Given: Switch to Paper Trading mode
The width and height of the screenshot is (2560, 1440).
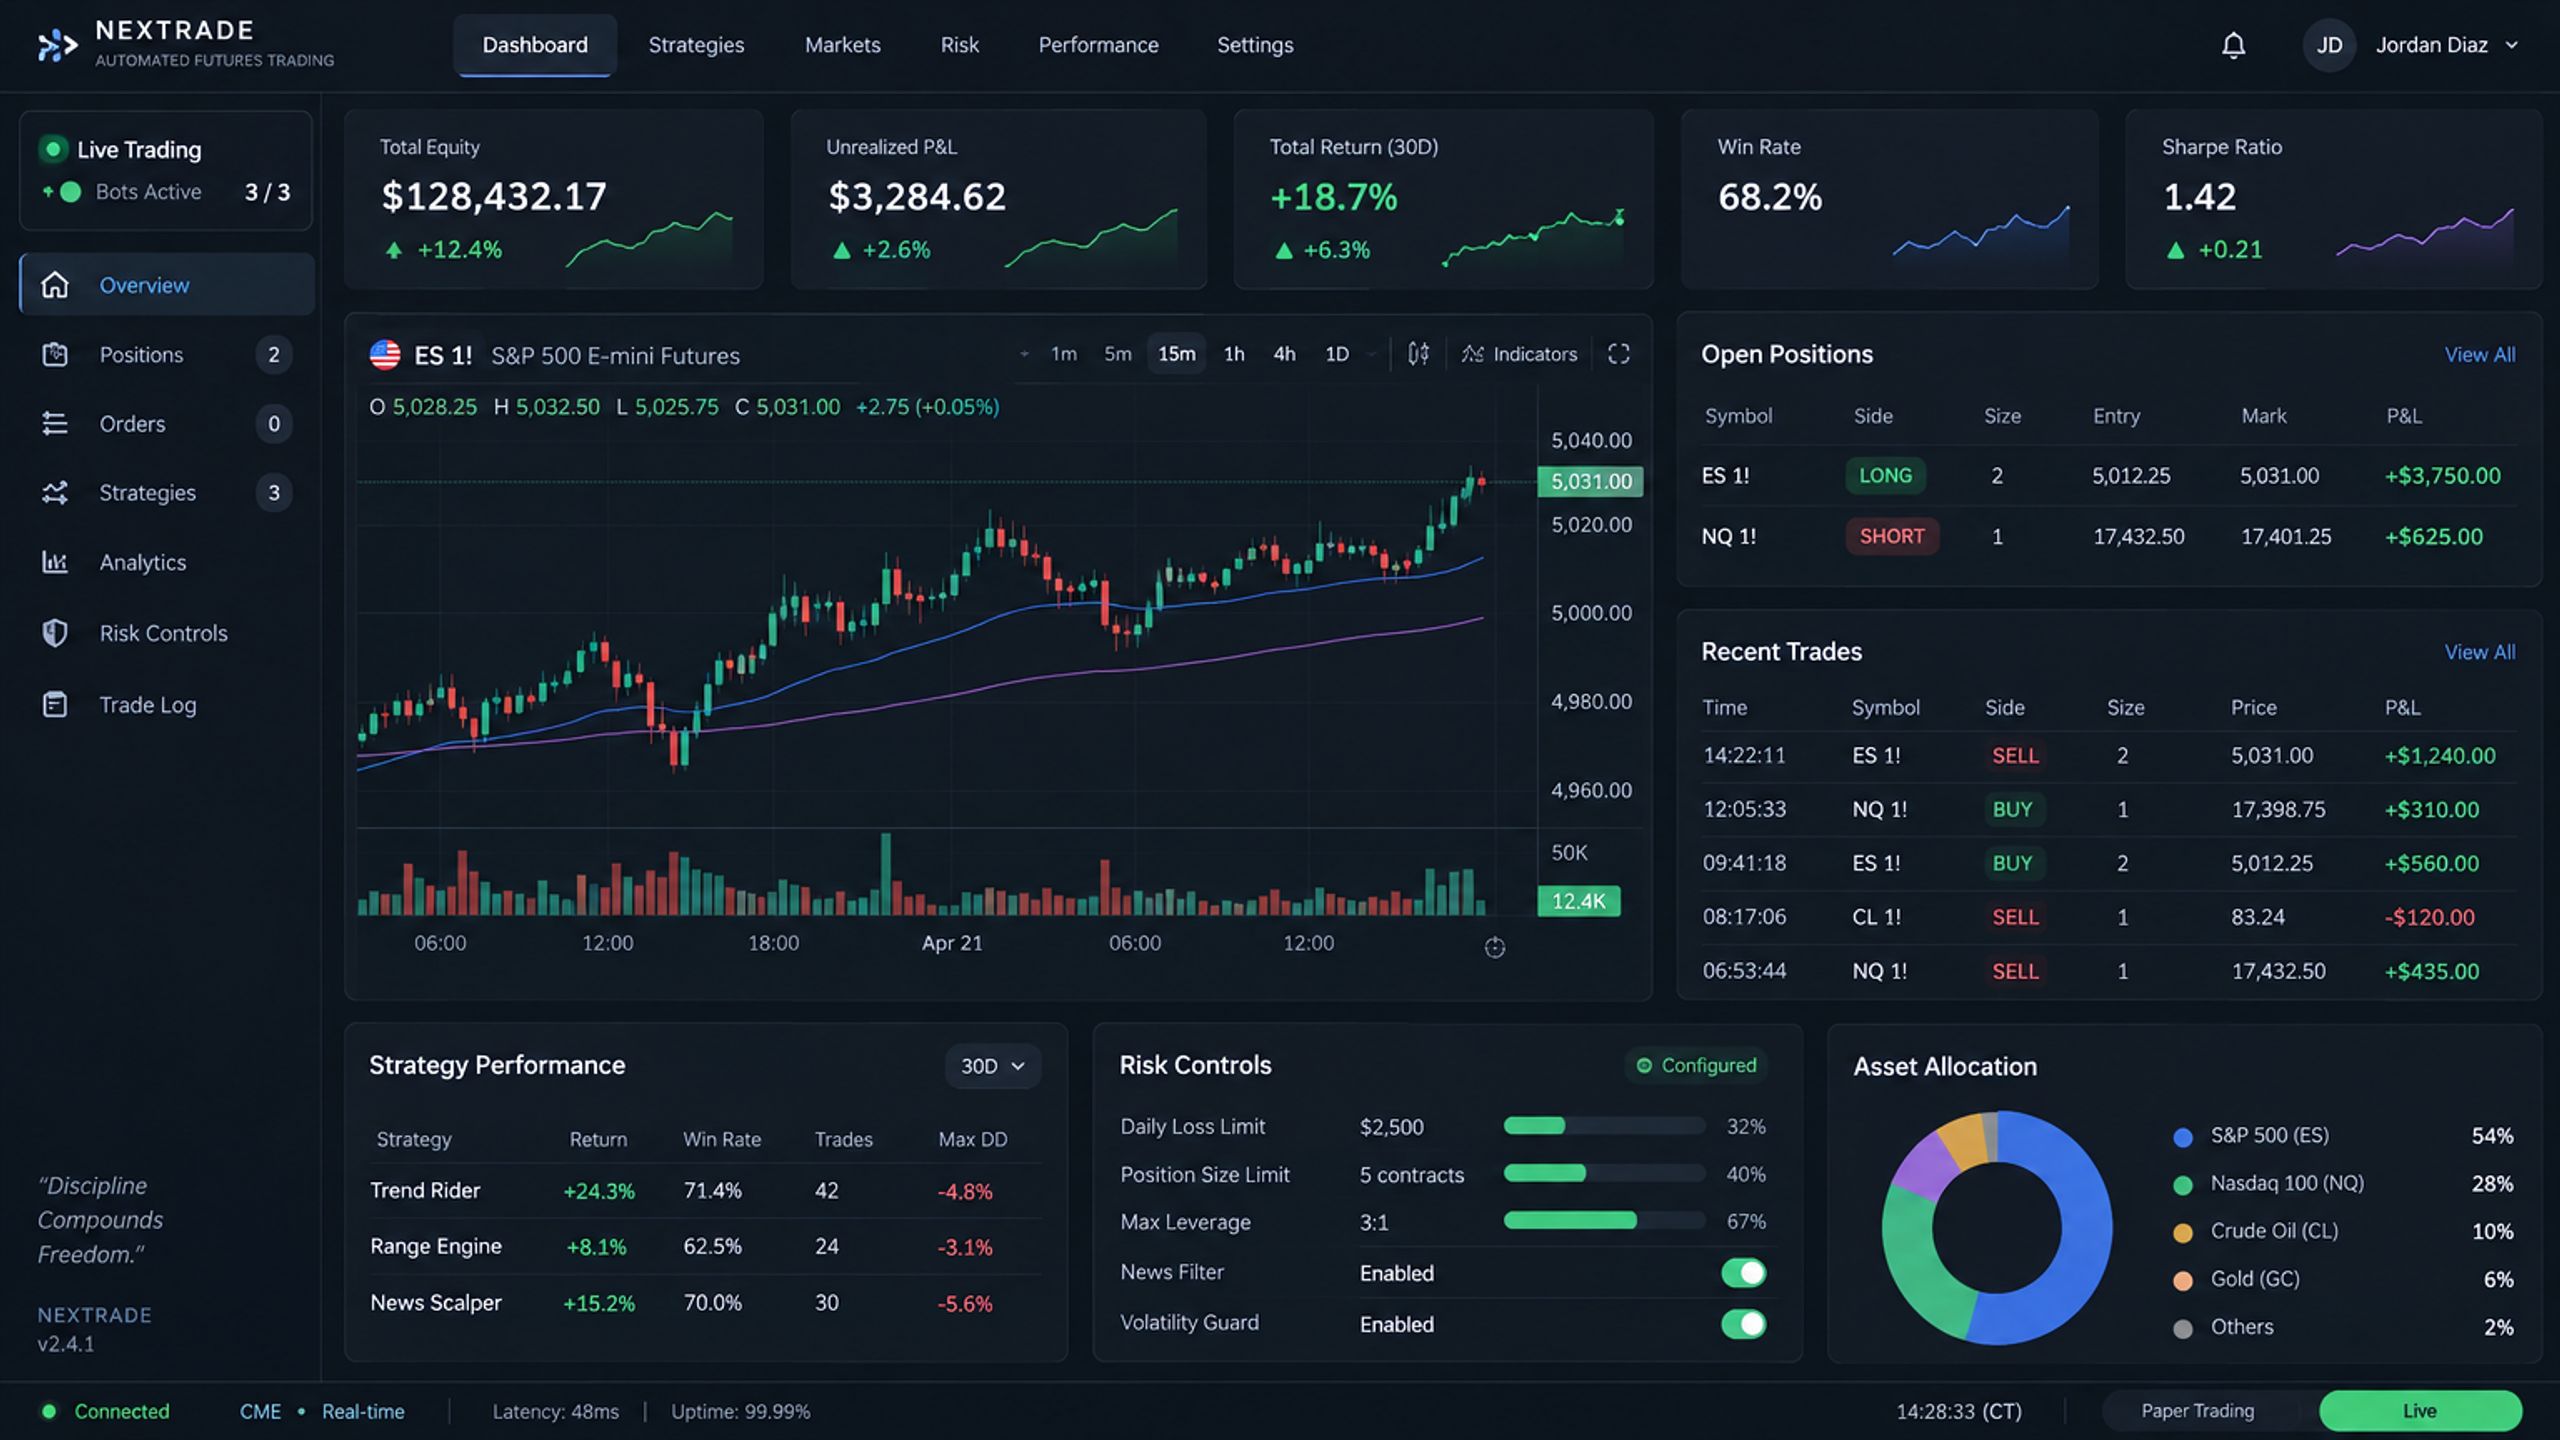Looking at the screenshot, I should click(x=2197, y=1411).
